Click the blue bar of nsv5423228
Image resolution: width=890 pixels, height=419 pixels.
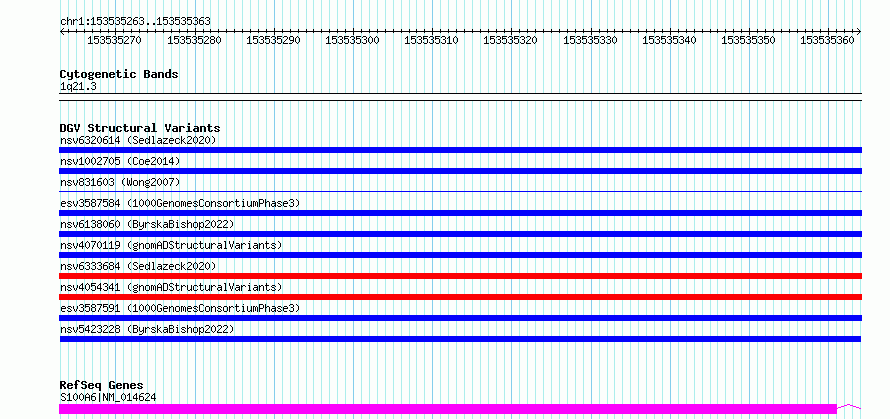[x=460, y=339]
